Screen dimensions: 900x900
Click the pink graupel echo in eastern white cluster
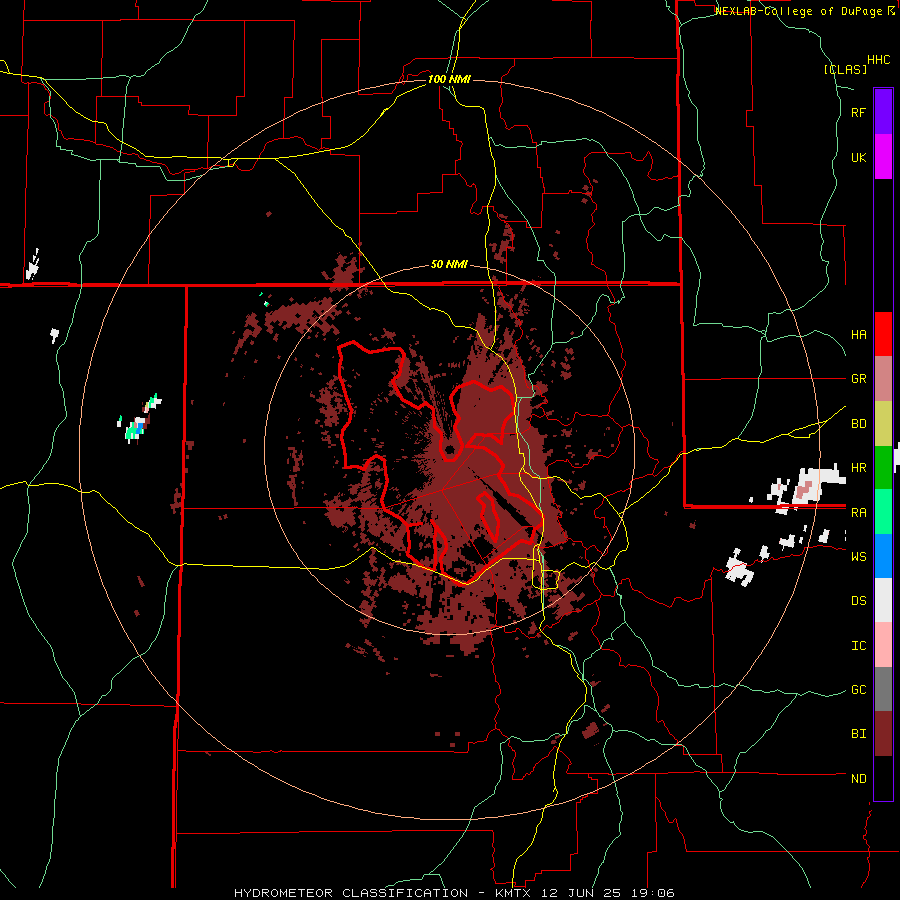click(804, 489)
